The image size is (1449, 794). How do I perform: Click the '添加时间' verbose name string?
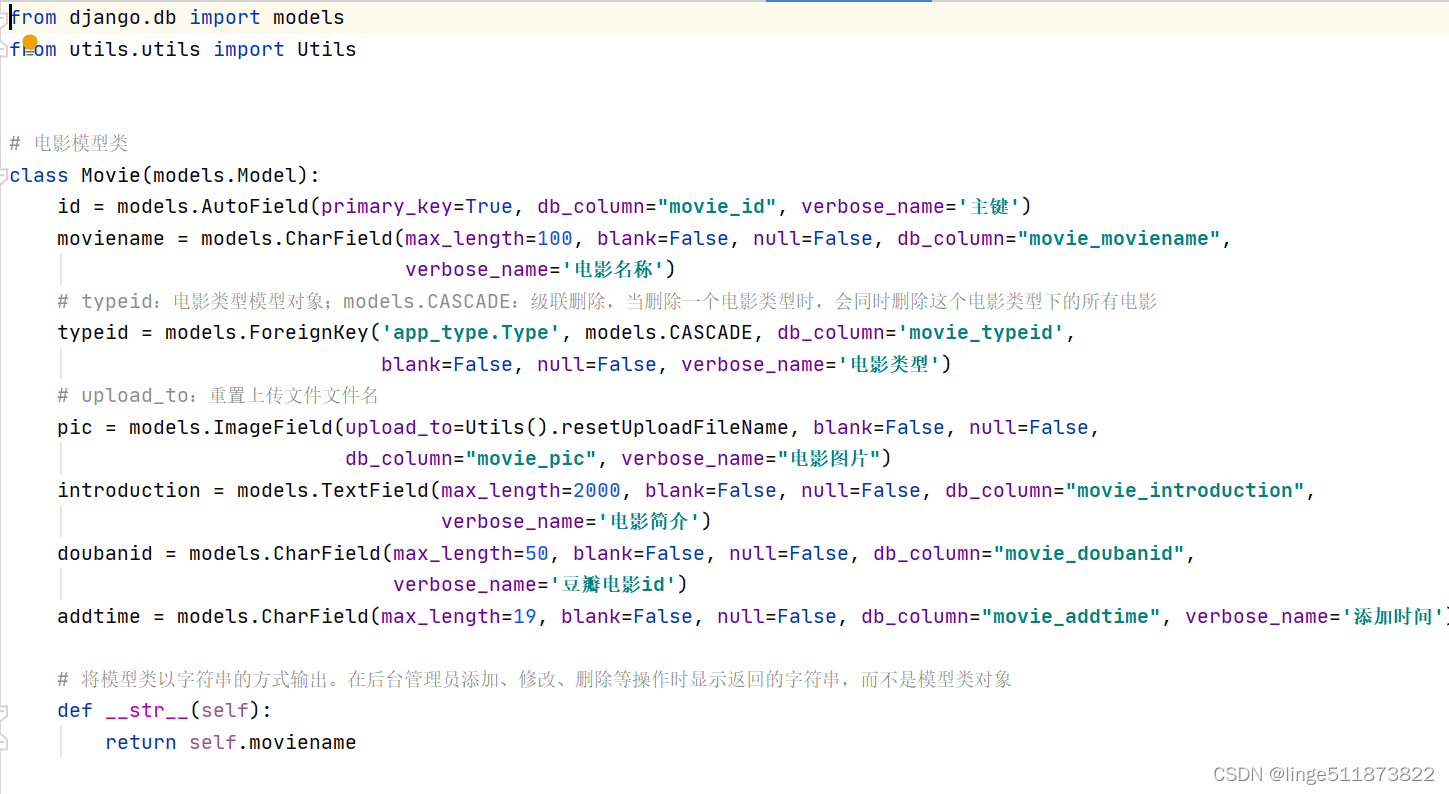coord(1394,616)
